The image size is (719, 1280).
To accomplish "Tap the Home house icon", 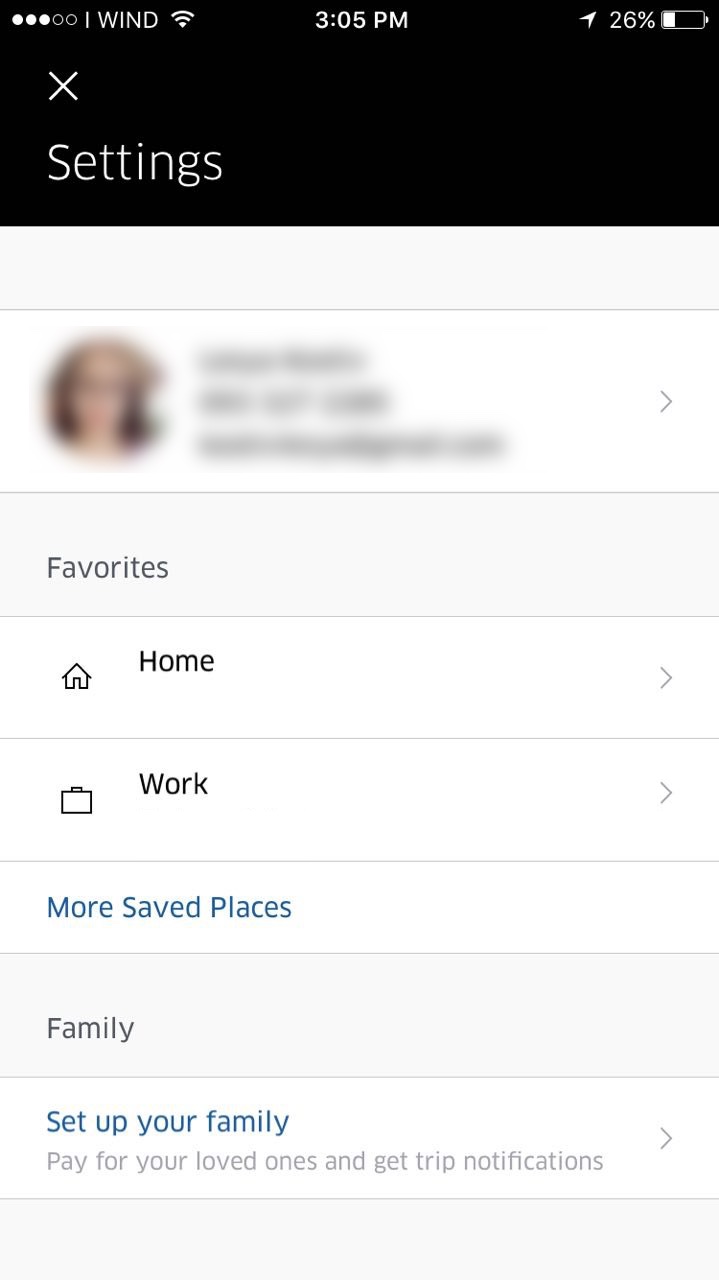I will [76, 678].
